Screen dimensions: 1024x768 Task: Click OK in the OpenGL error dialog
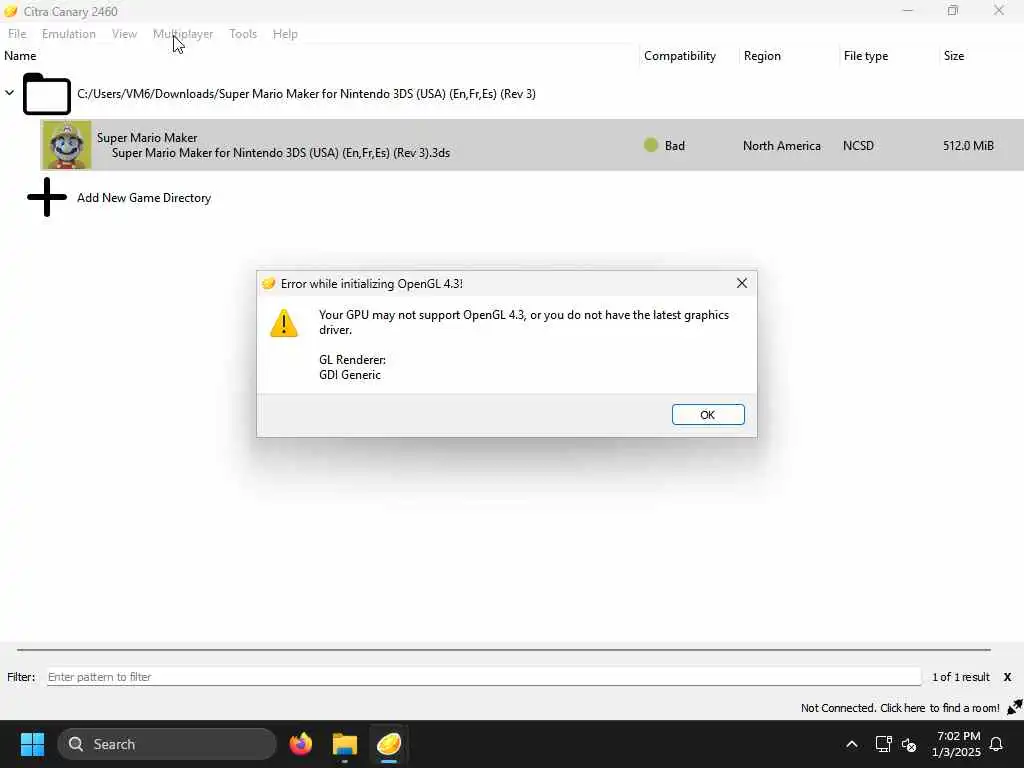(x=708, y=415)
